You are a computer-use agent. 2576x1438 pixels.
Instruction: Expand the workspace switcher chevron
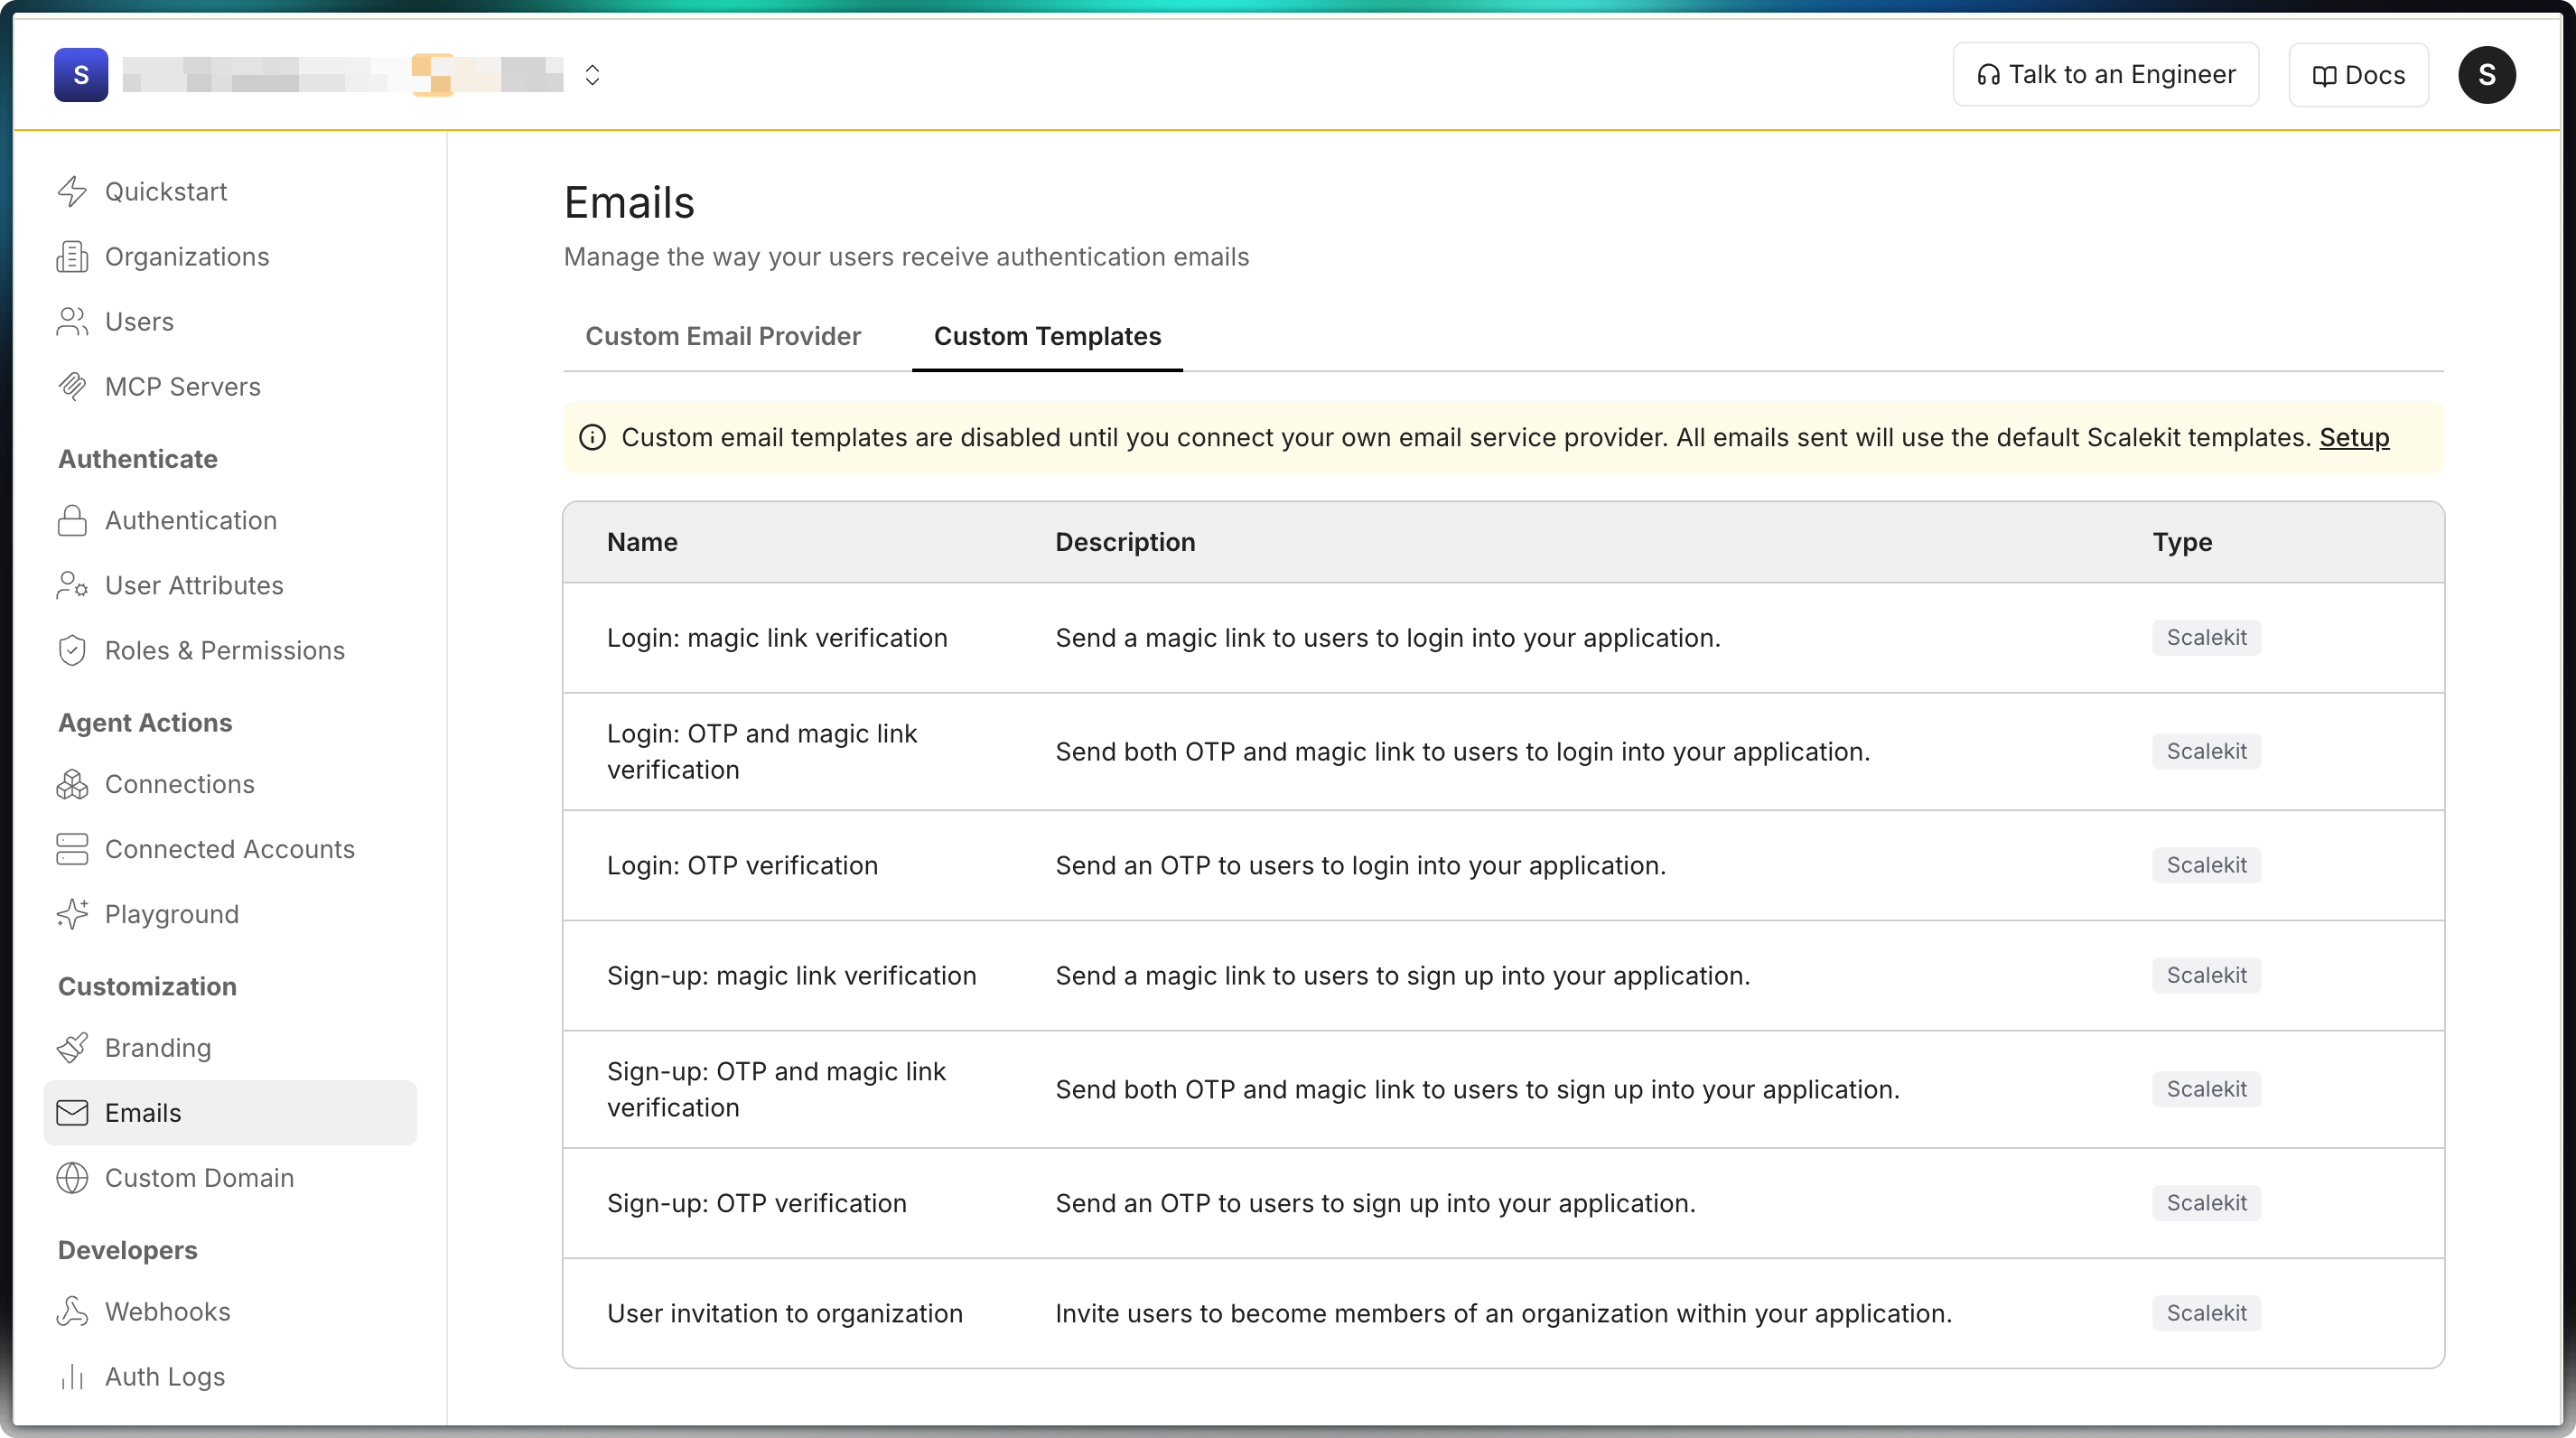point(592,75)
